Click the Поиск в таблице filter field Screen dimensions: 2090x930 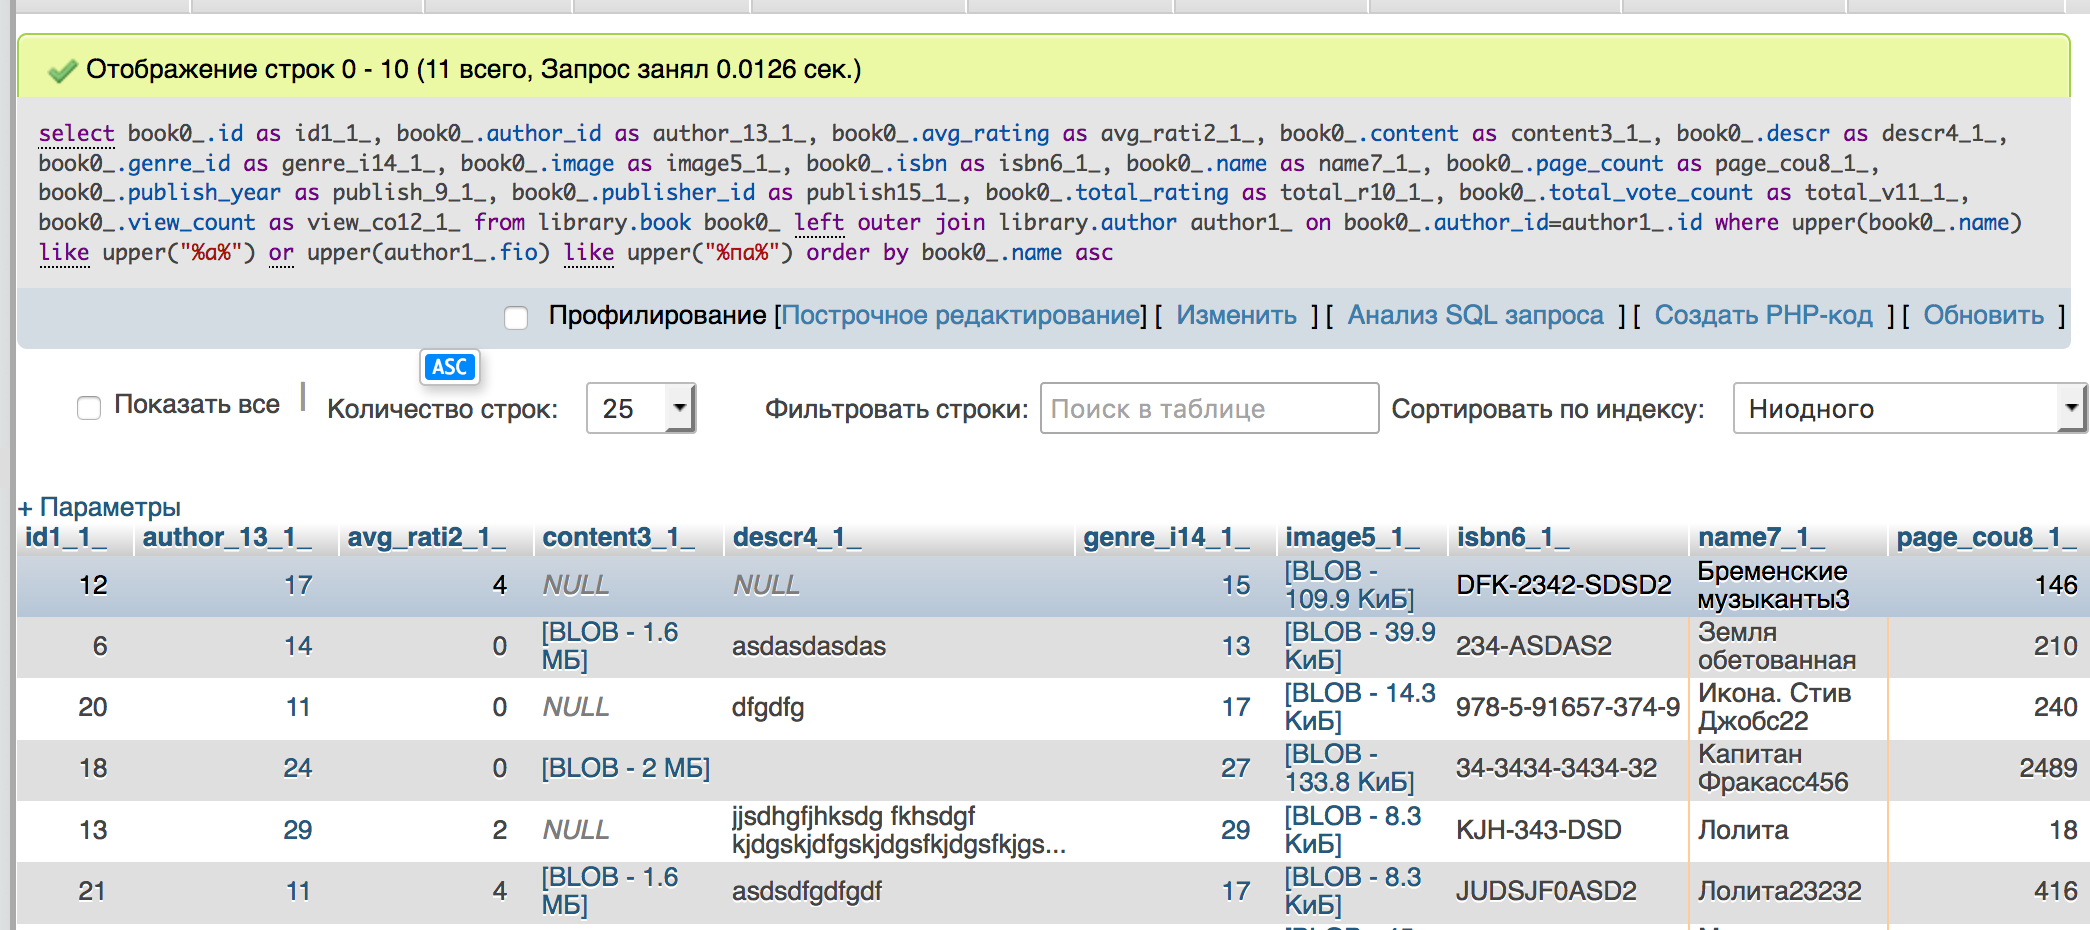[x=1209, y=408]
